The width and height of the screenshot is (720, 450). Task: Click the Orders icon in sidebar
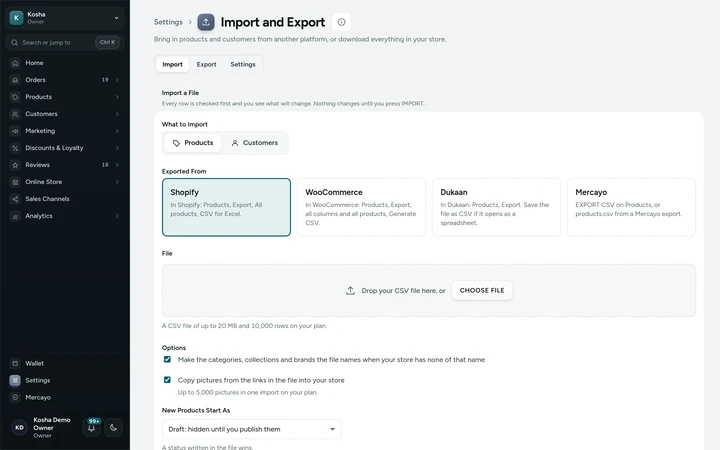click(x=15, y=80)
